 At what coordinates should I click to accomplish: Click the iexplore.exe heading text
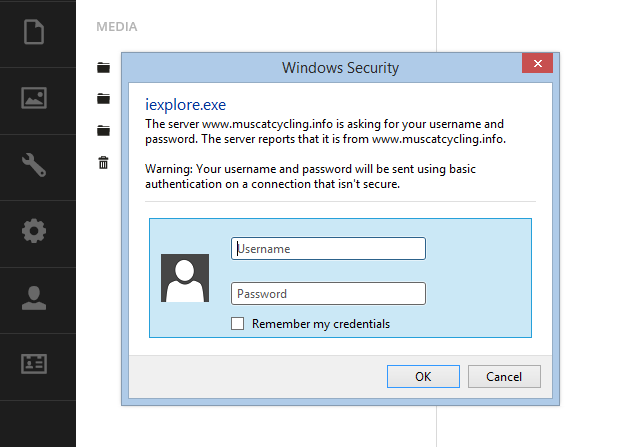pyautogui.click(x=184, y=102)
